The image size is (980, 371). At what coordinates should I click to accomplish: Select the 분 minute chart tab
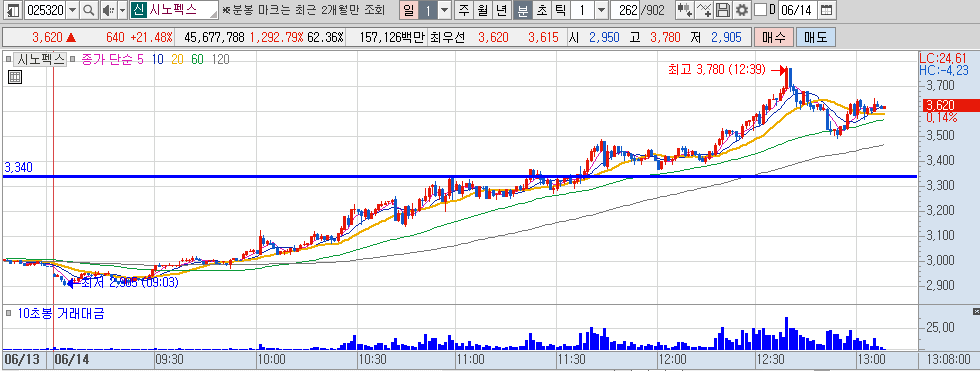point(523,10)
